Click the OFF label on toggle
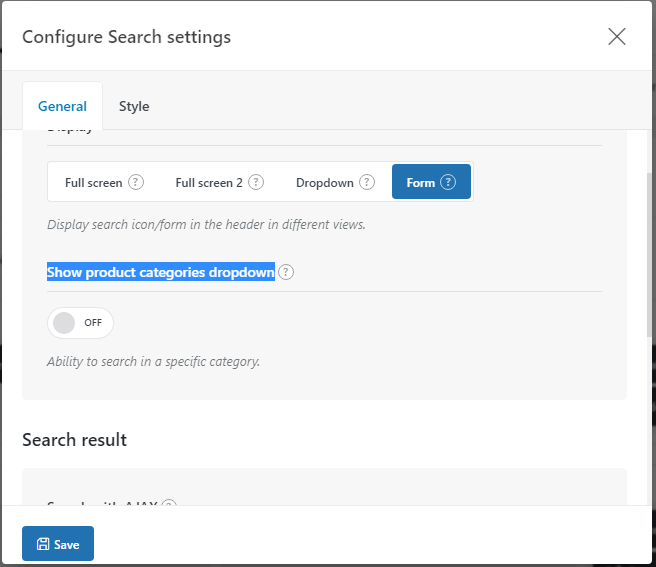656x567 pixels. (x=93, y=323)
